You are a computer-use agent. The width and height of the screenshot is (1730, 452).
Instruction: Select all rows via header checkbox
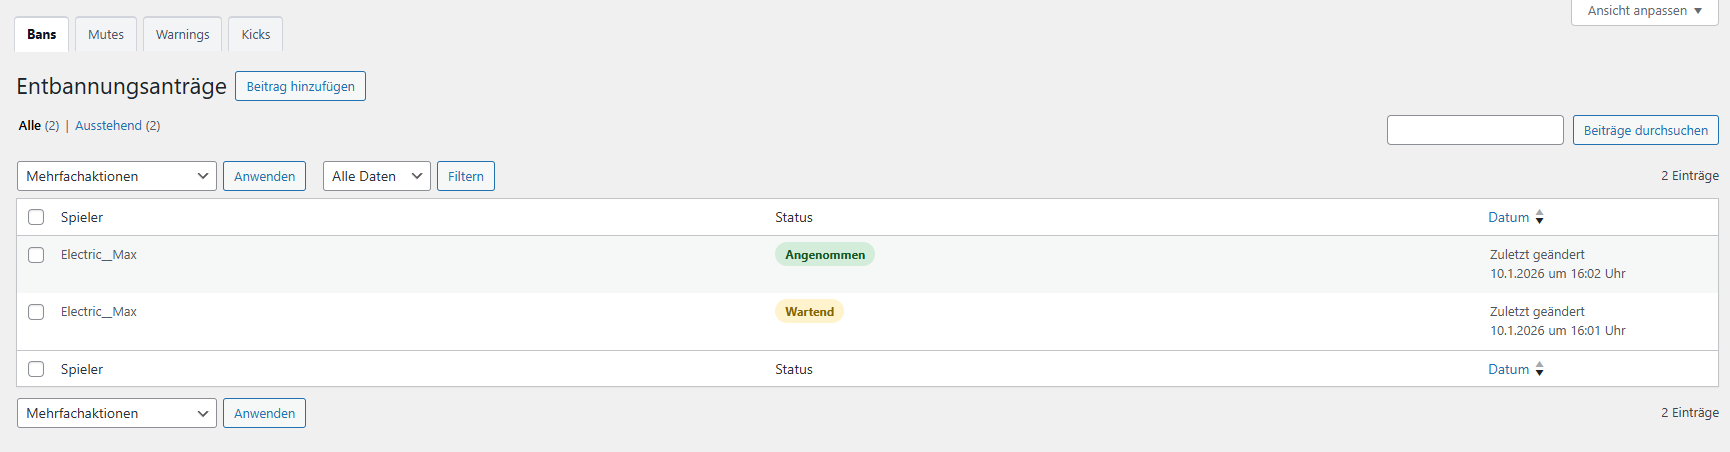(x=36, y=217)
